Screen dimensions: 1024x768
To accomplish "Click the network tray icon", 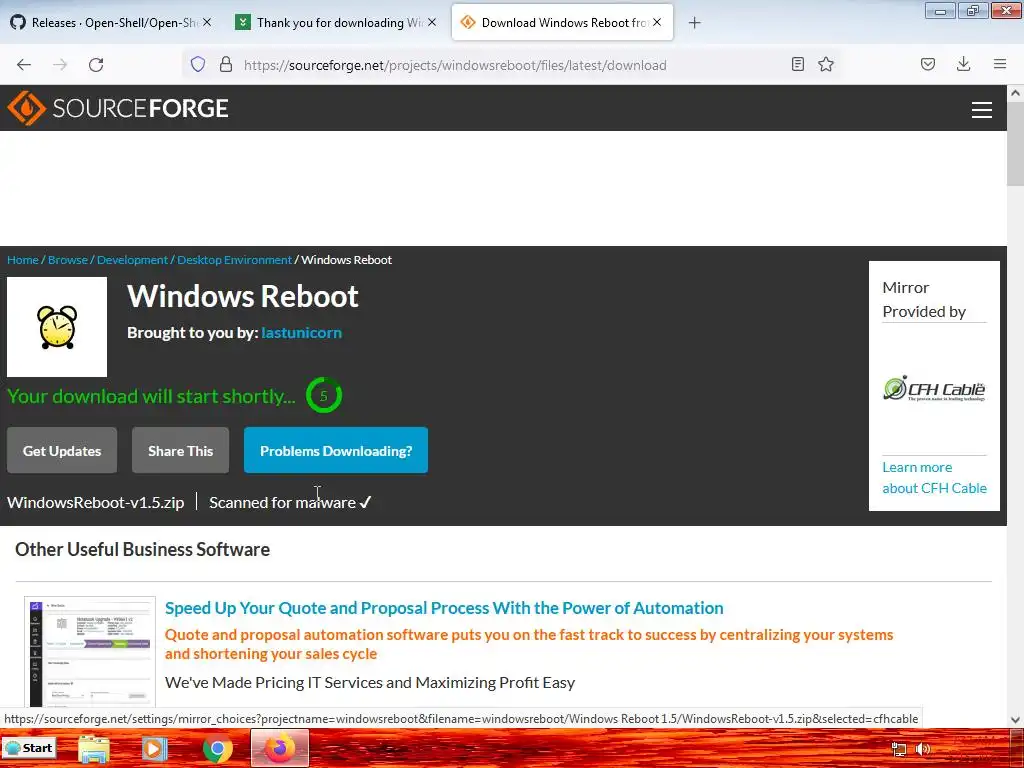I will pos(899,749).
